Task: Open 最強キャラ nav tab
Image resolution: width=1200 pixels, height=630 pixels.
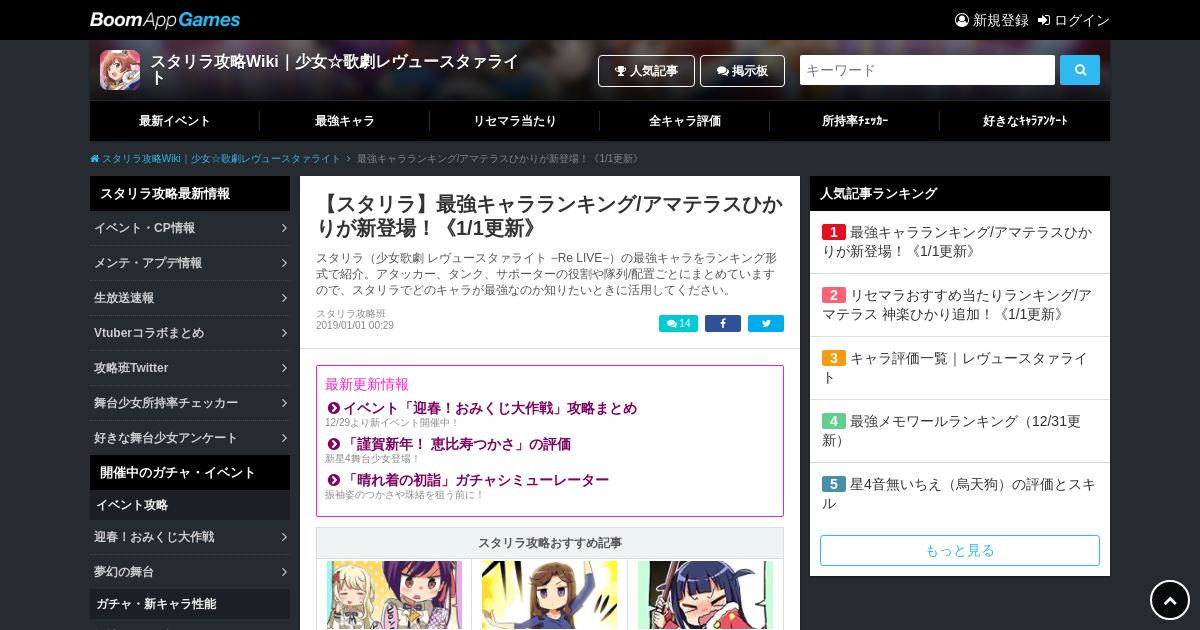Action: tap(345, 121)
